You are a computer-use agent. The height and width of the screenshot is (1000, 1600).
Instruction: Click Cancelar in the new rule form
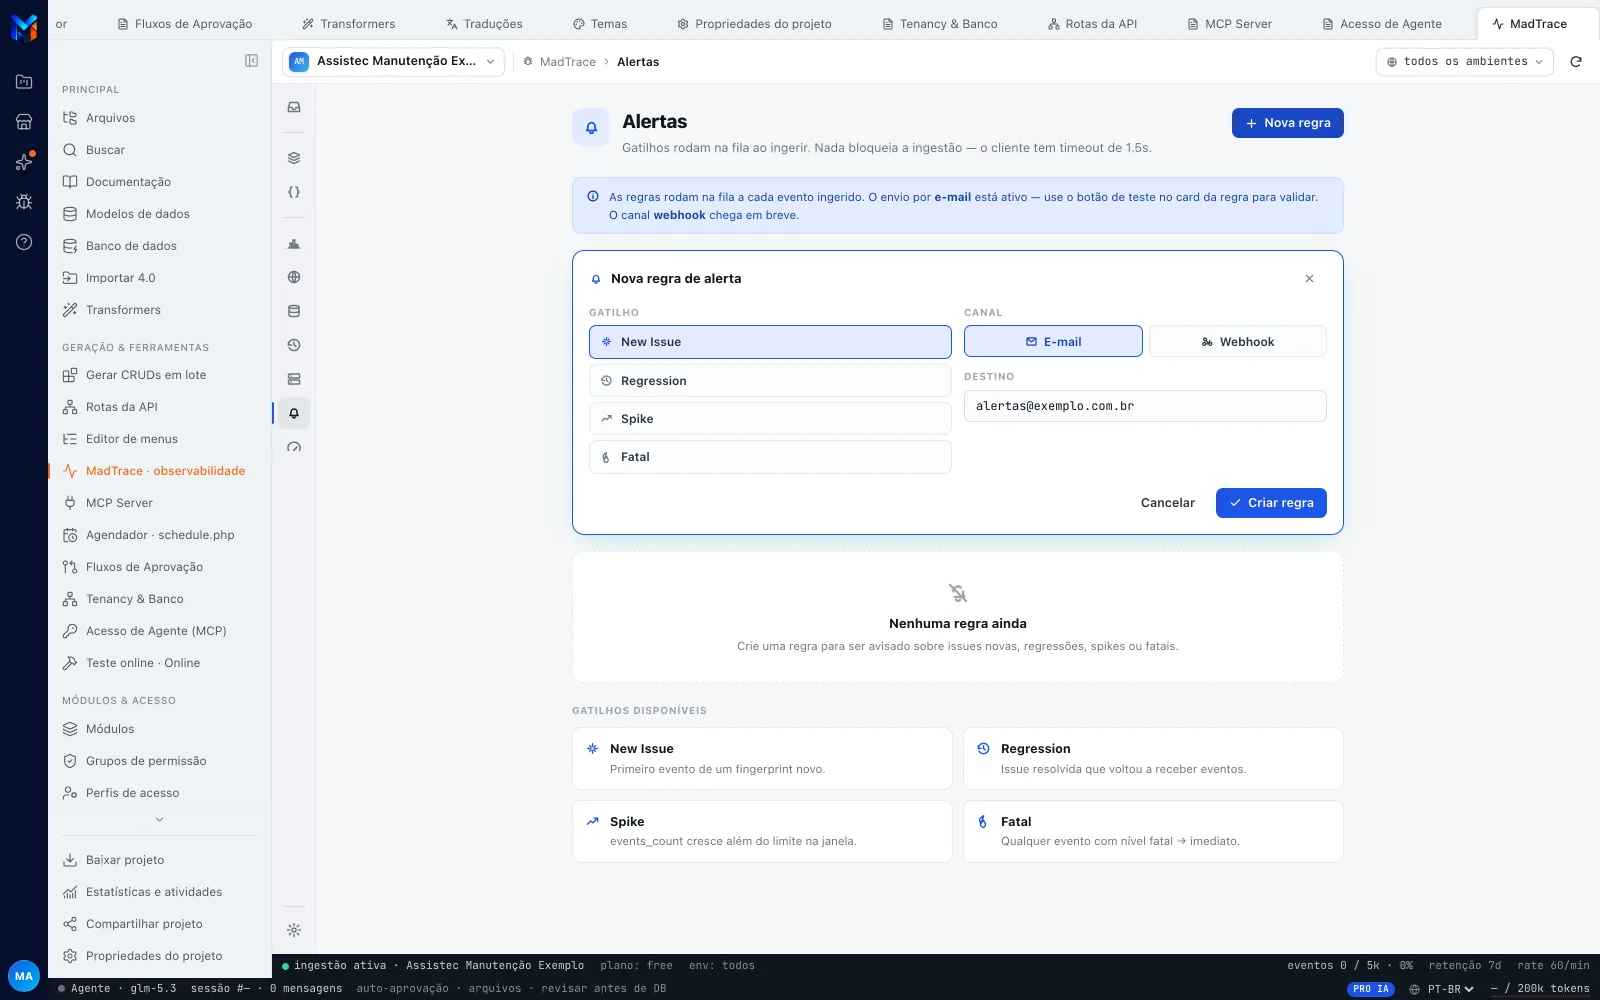pos(1168,503)
